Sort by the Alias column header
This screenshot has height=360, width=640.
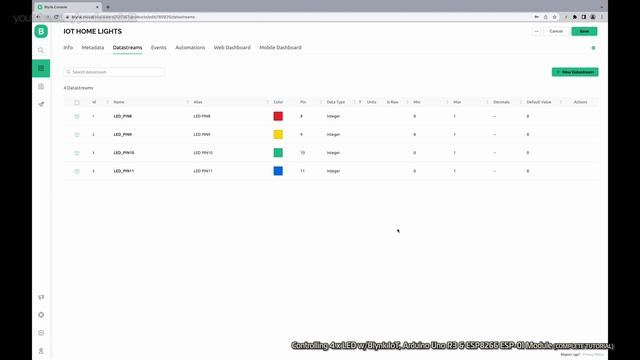point(198,102)
